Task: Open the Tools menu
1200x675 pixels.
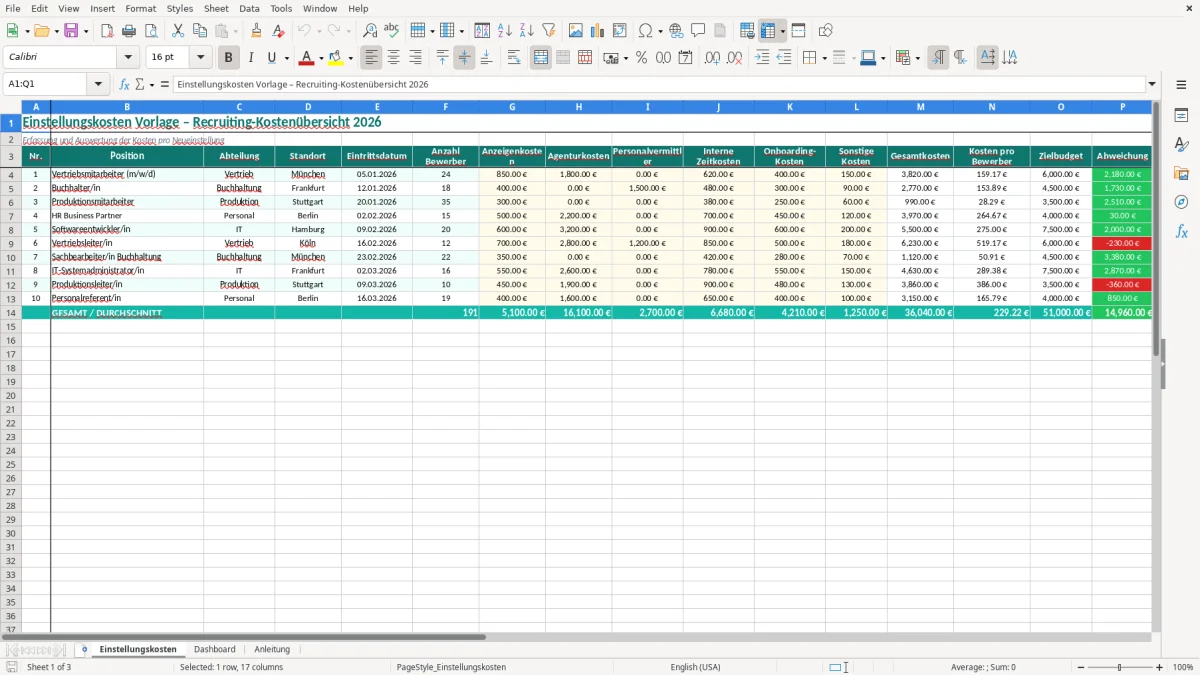Action: point(281,8)
